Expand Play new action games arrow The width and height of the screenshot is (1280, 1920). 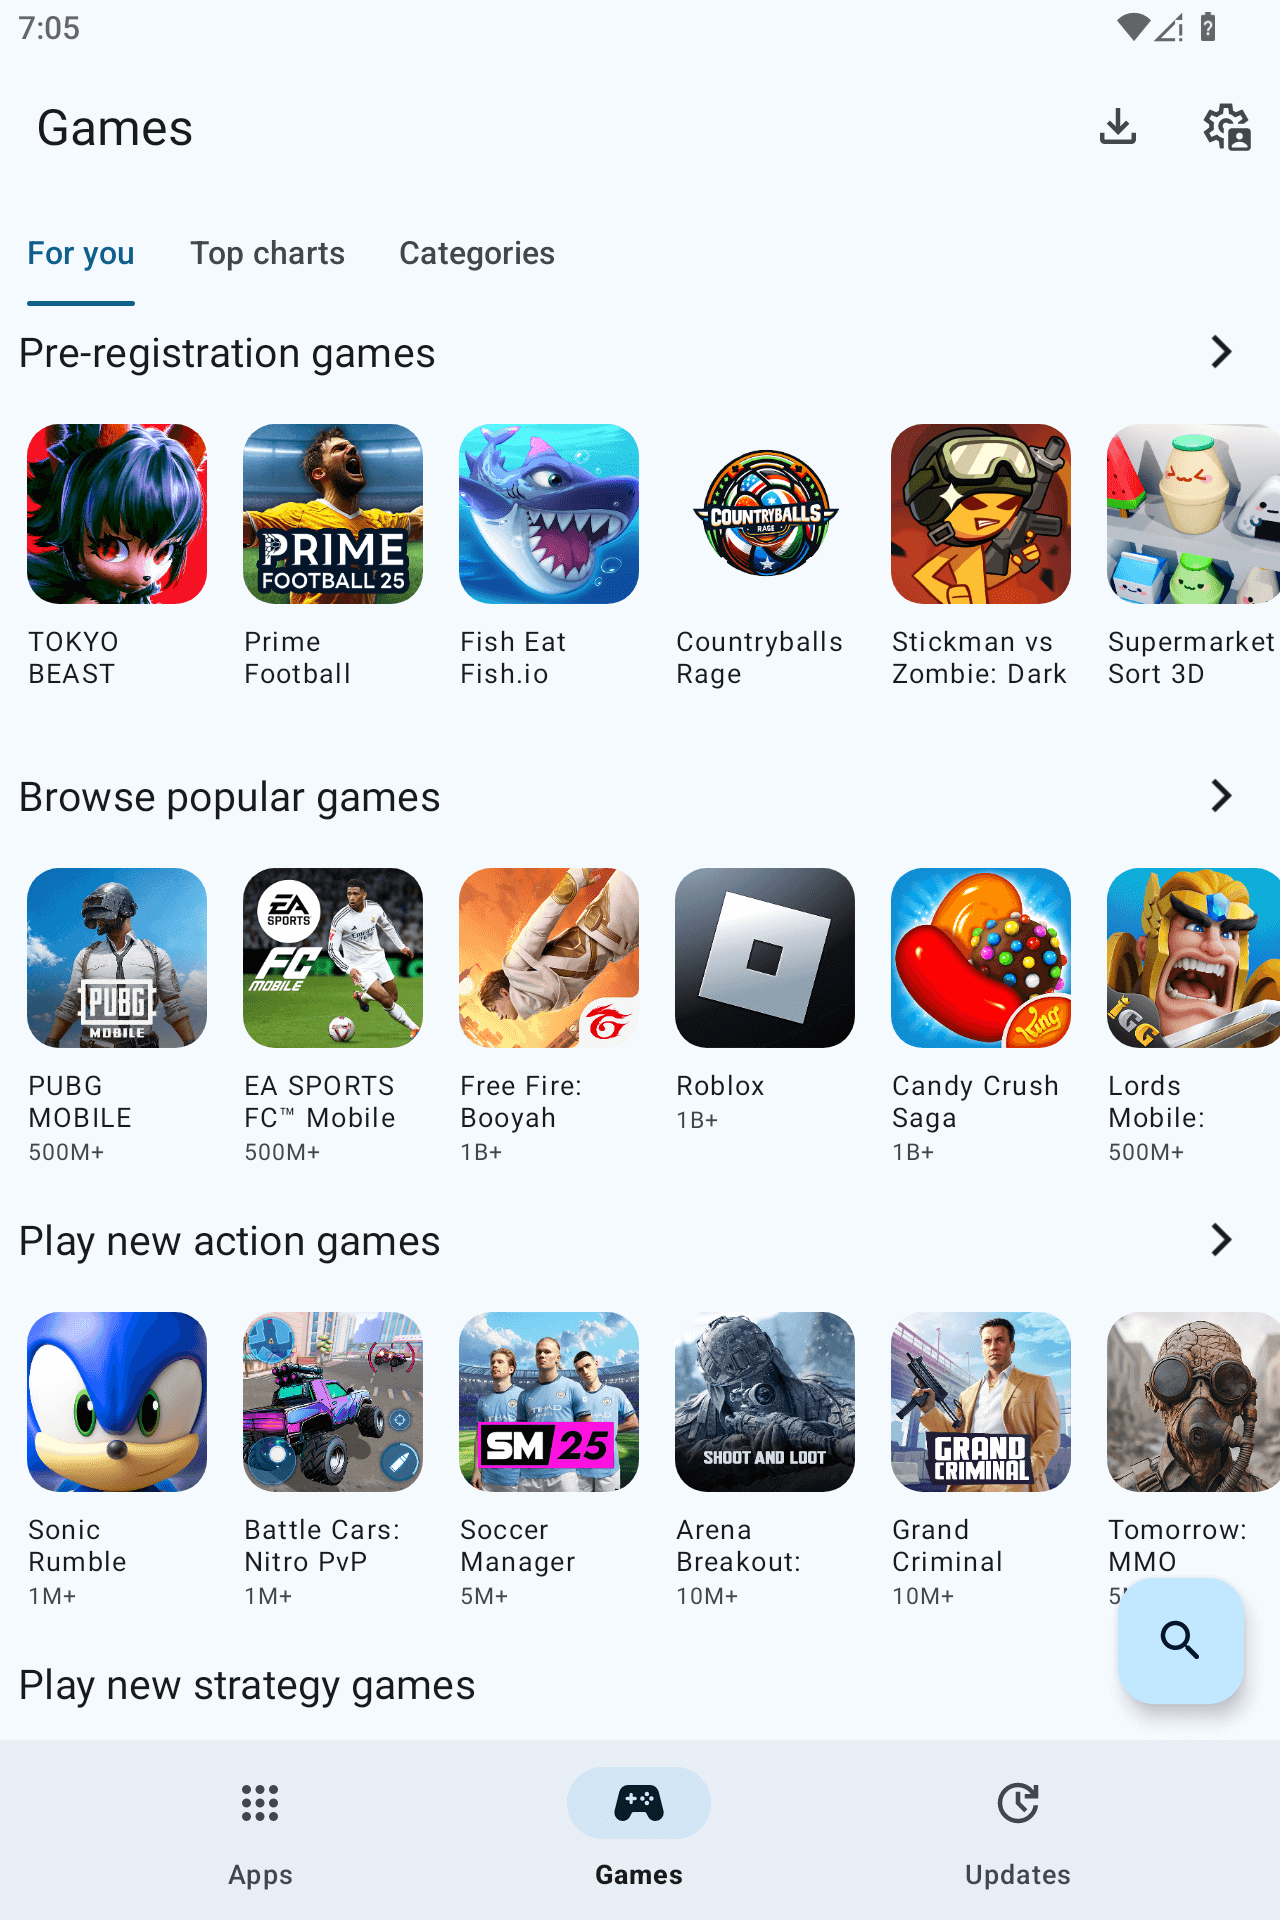(1221, 1240)
